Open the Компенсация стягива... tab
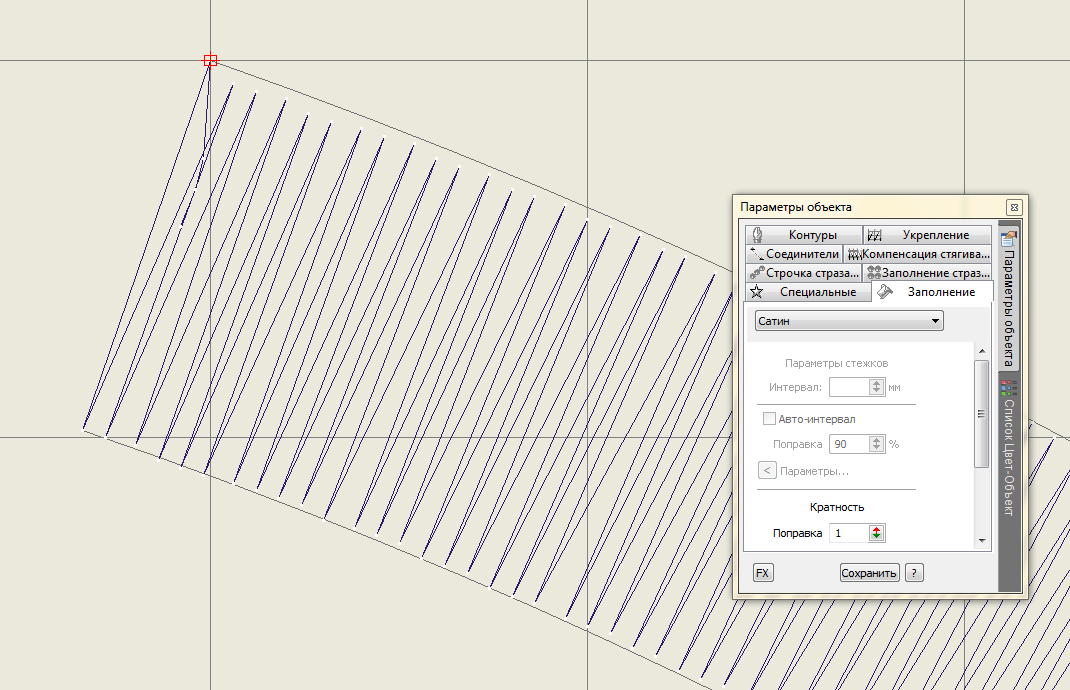 (x=918, y=254)
